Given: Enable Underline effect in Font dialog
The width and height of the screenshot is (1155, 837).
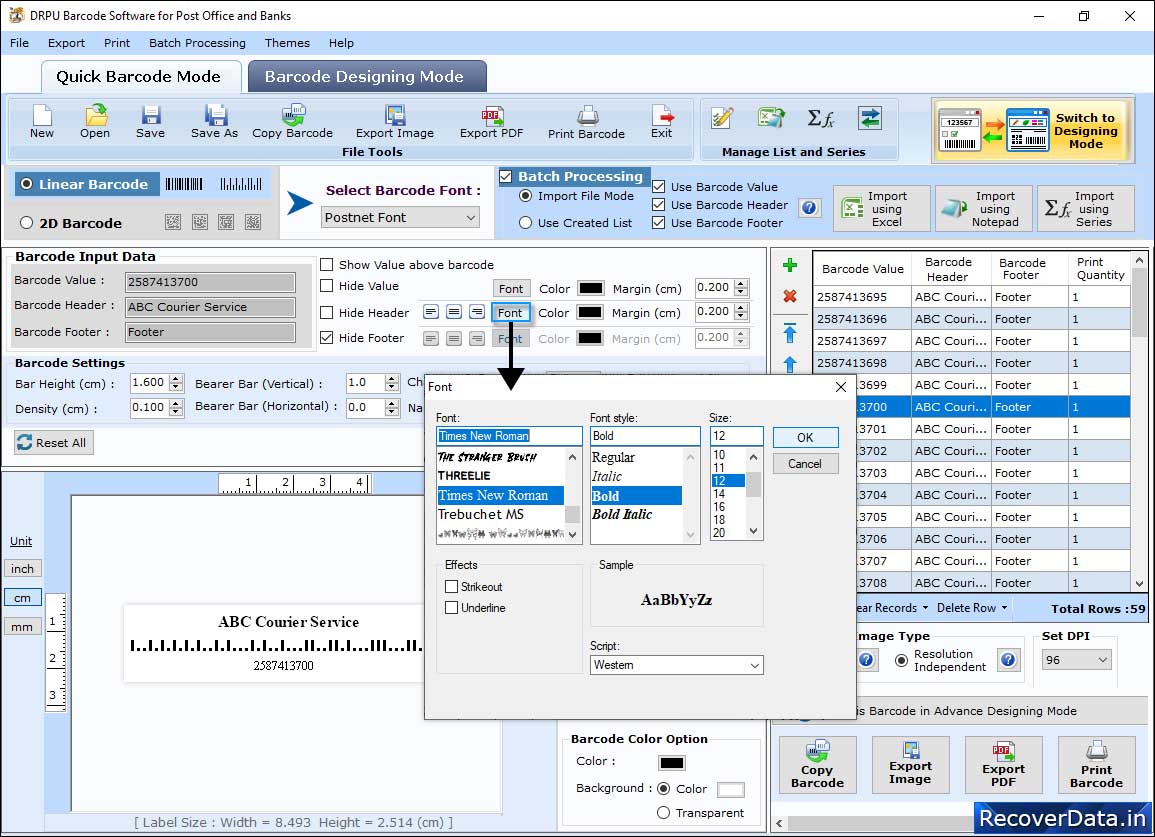Looking at the screenshot, I should click(x=452, y=608).
